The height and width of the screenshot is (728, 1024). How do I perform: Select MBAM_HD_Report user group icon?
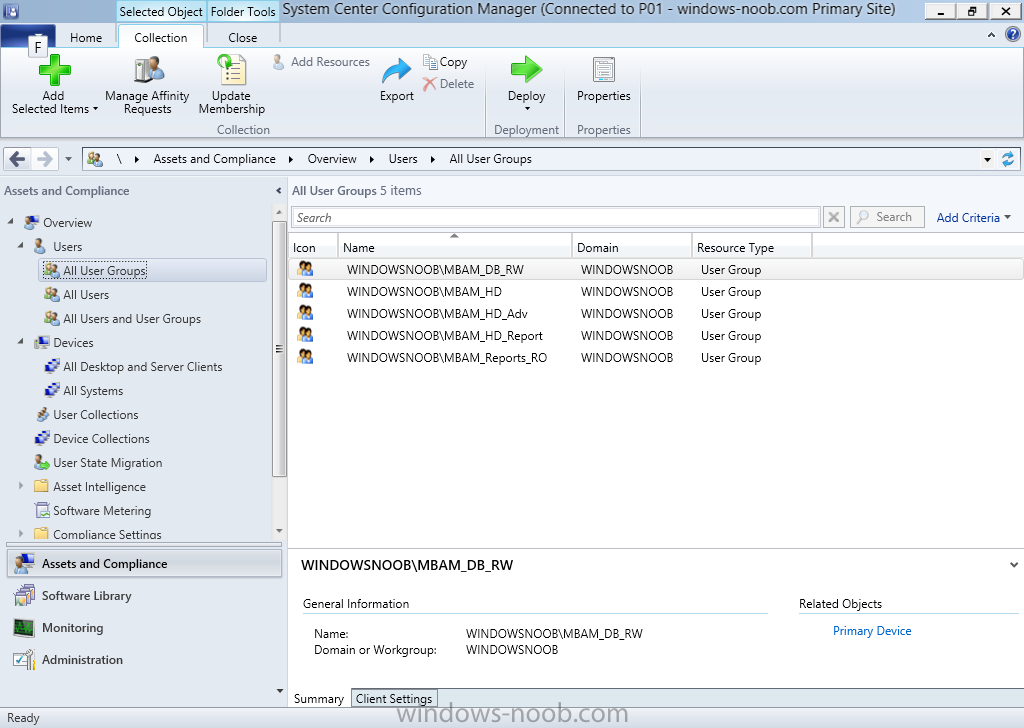point(305,335)
